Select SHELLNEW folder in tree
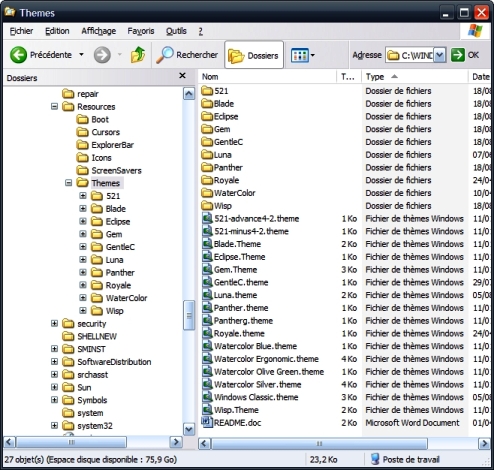The image size is (494, 470). 90,336
